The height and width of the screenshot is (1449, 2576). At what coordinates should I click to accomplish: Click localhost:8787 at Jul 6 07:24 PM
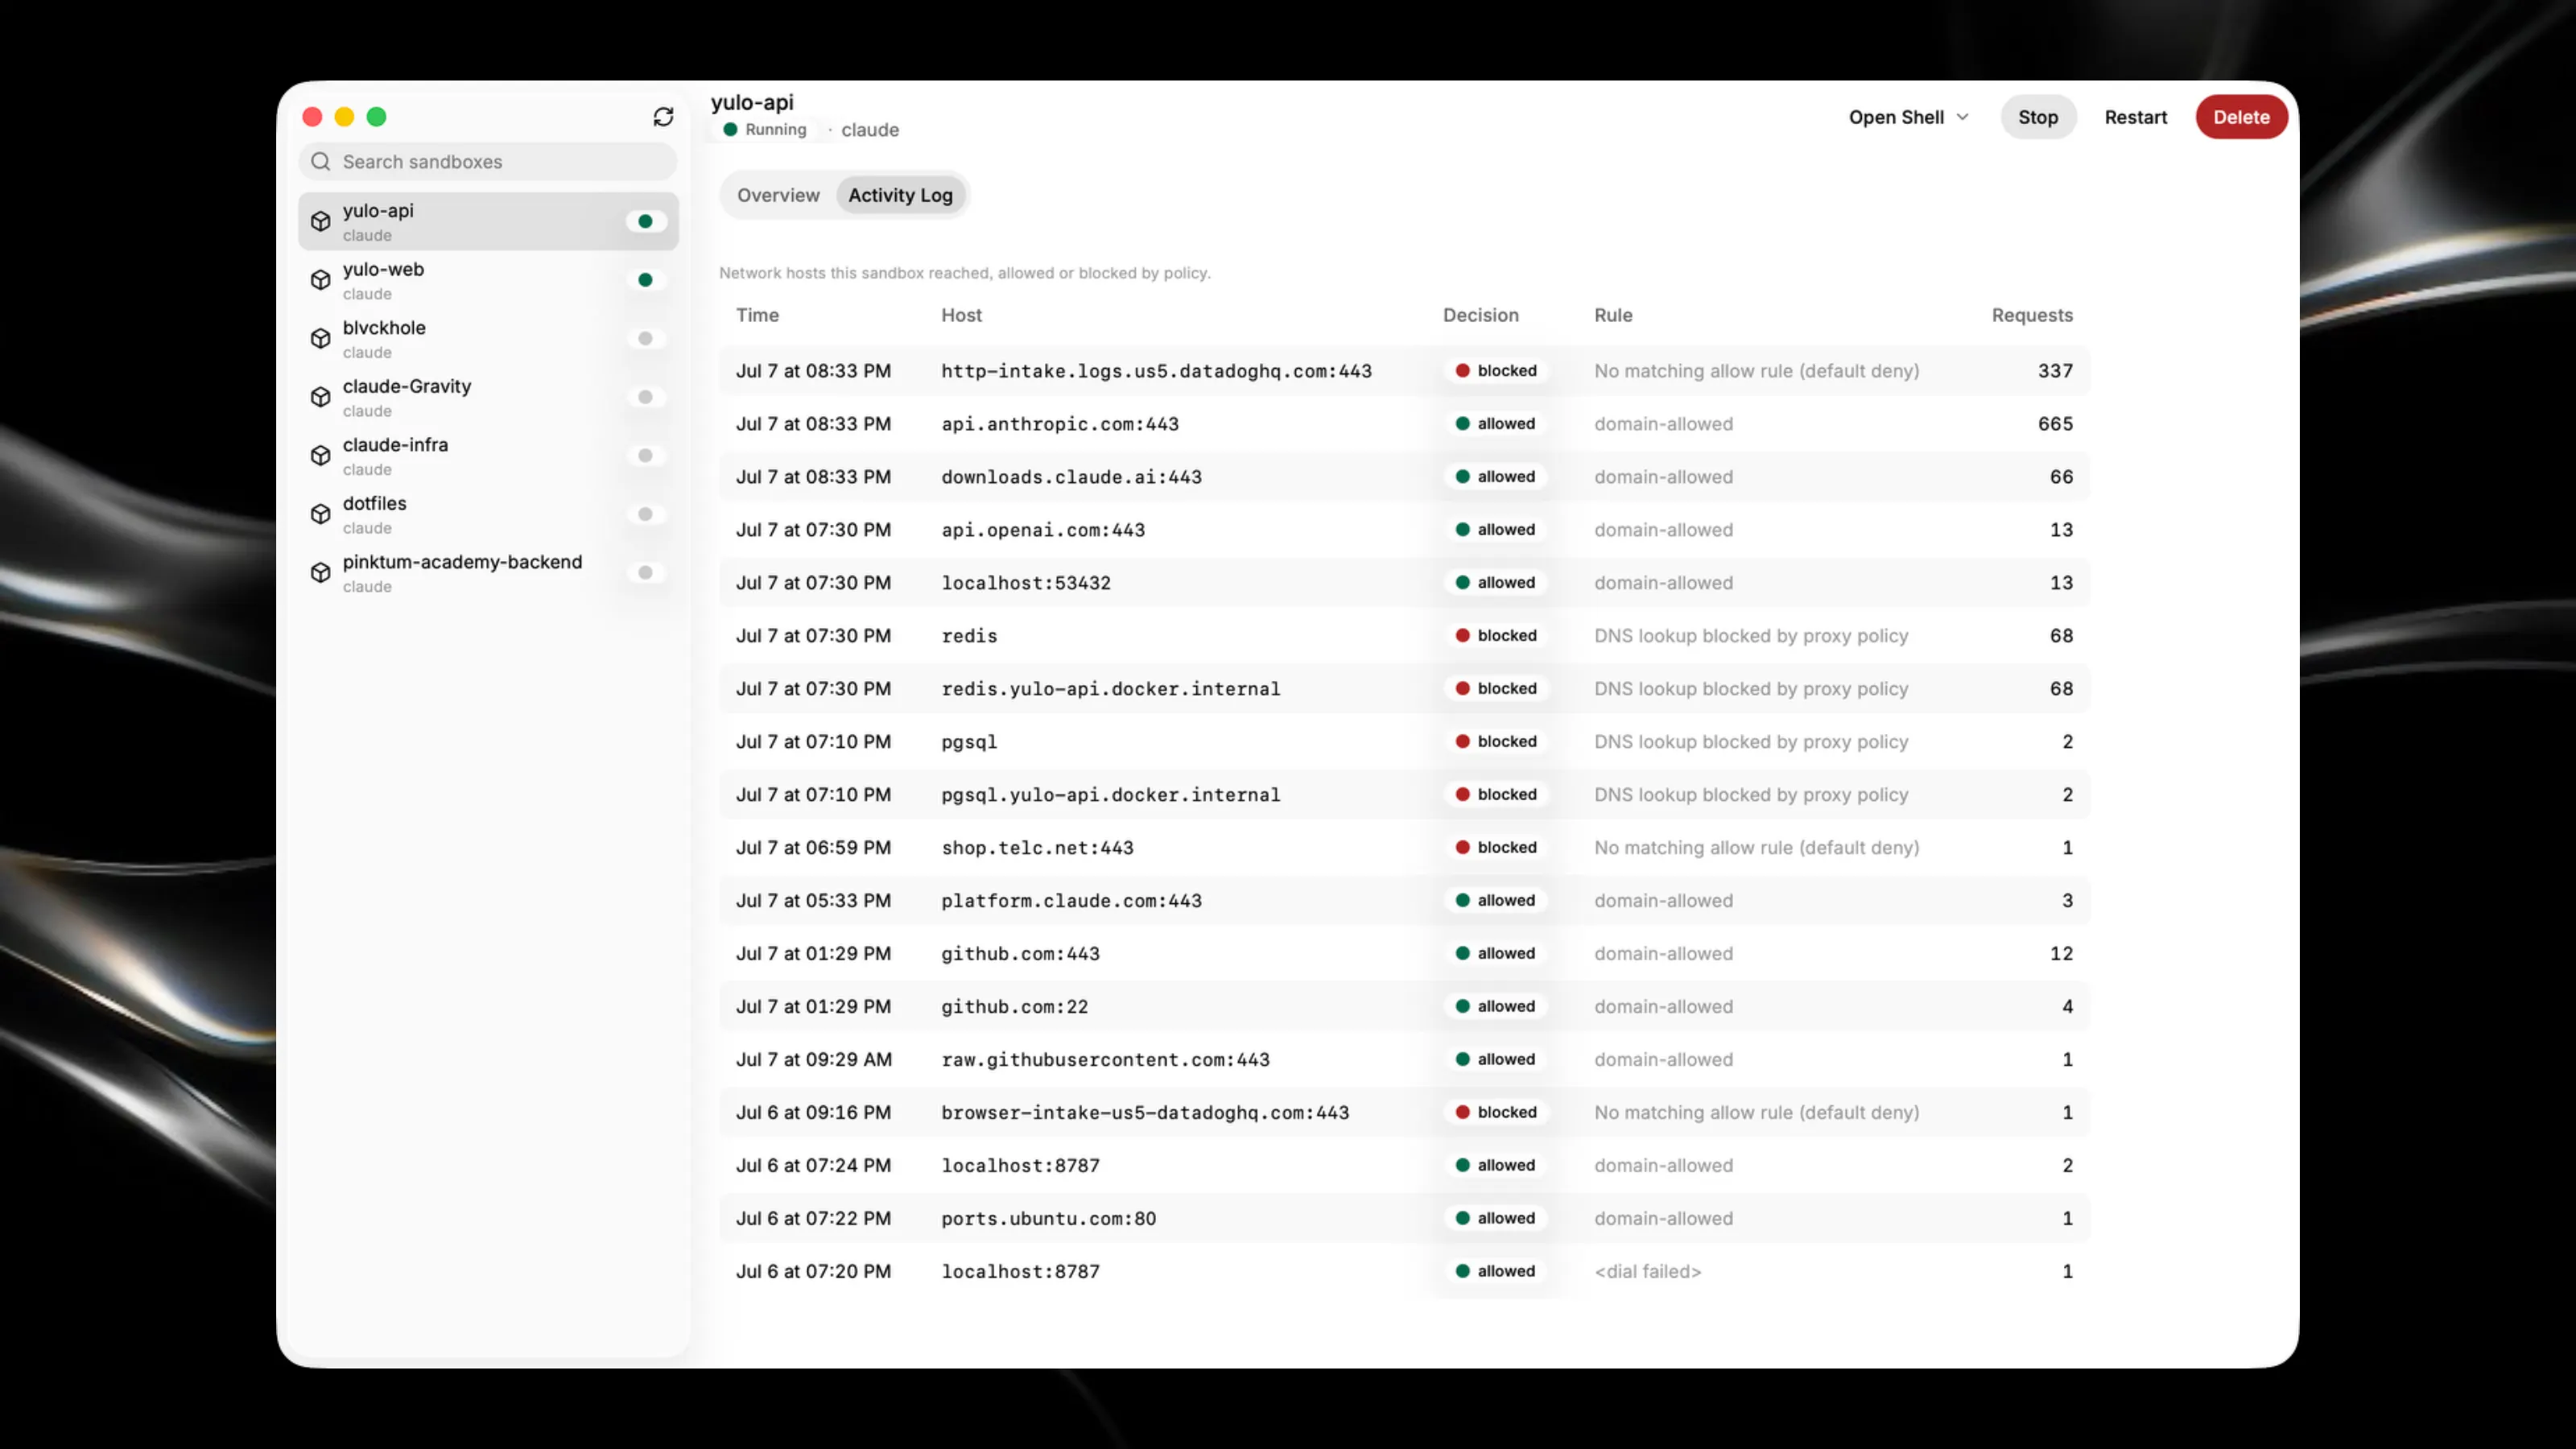coord(1020,1166)
